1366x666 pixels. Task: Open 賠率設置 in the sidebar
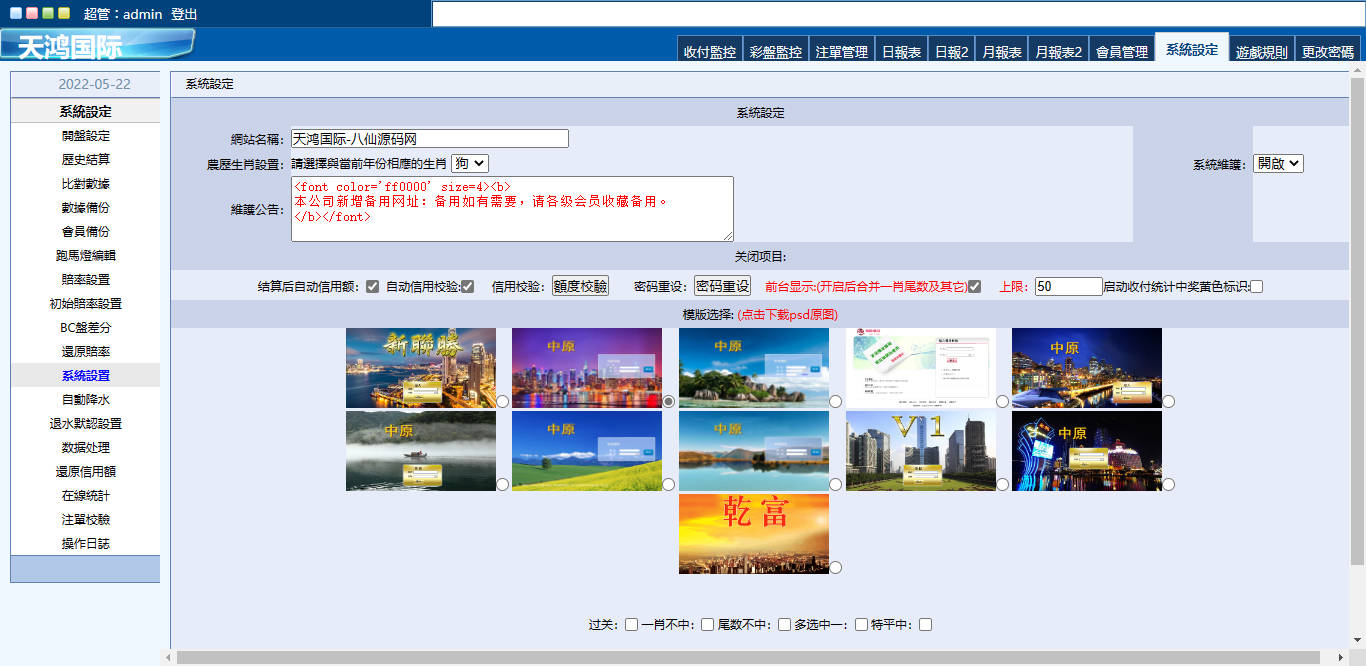click(x=85, y=279)
